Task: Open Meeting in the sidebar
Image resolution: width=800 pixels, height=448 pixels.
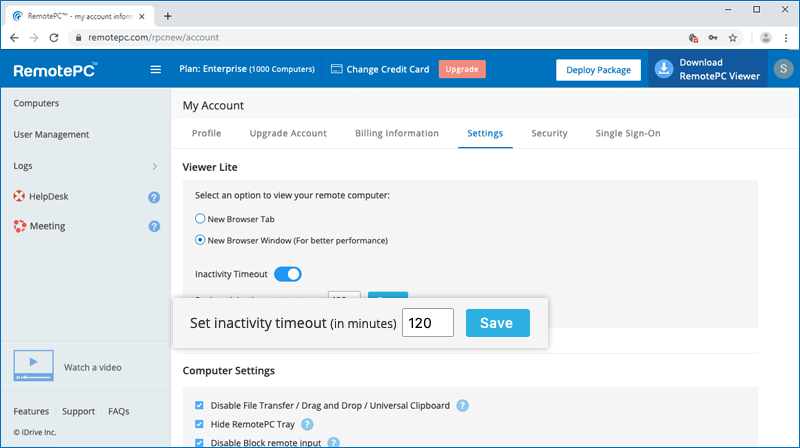Action: pyautogui.click(x=47, y=226)
